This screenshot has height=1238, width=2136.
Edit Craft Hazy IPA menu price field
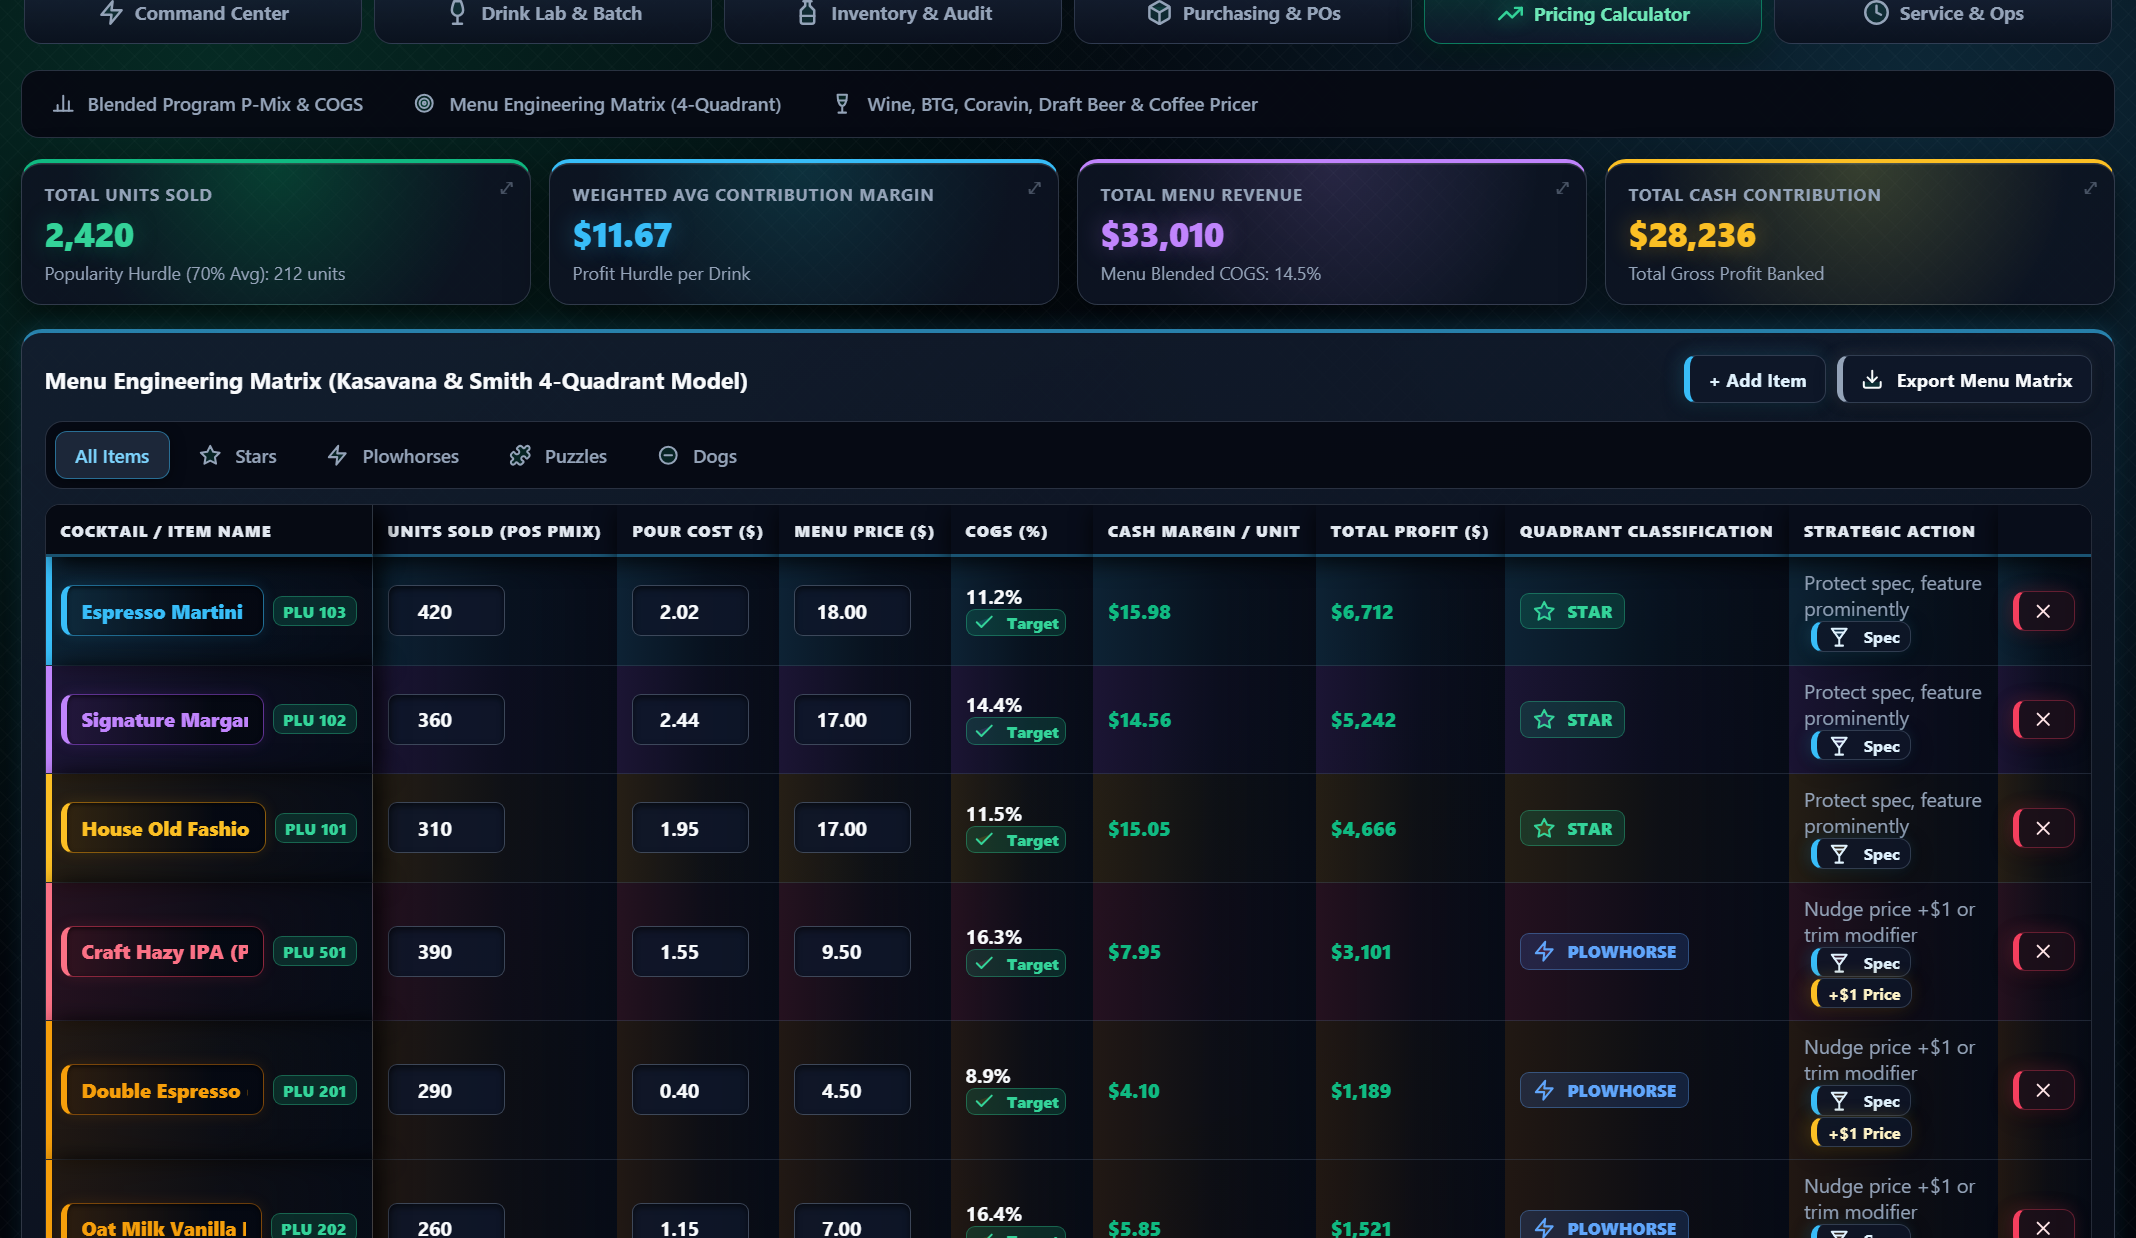[852, 951]
